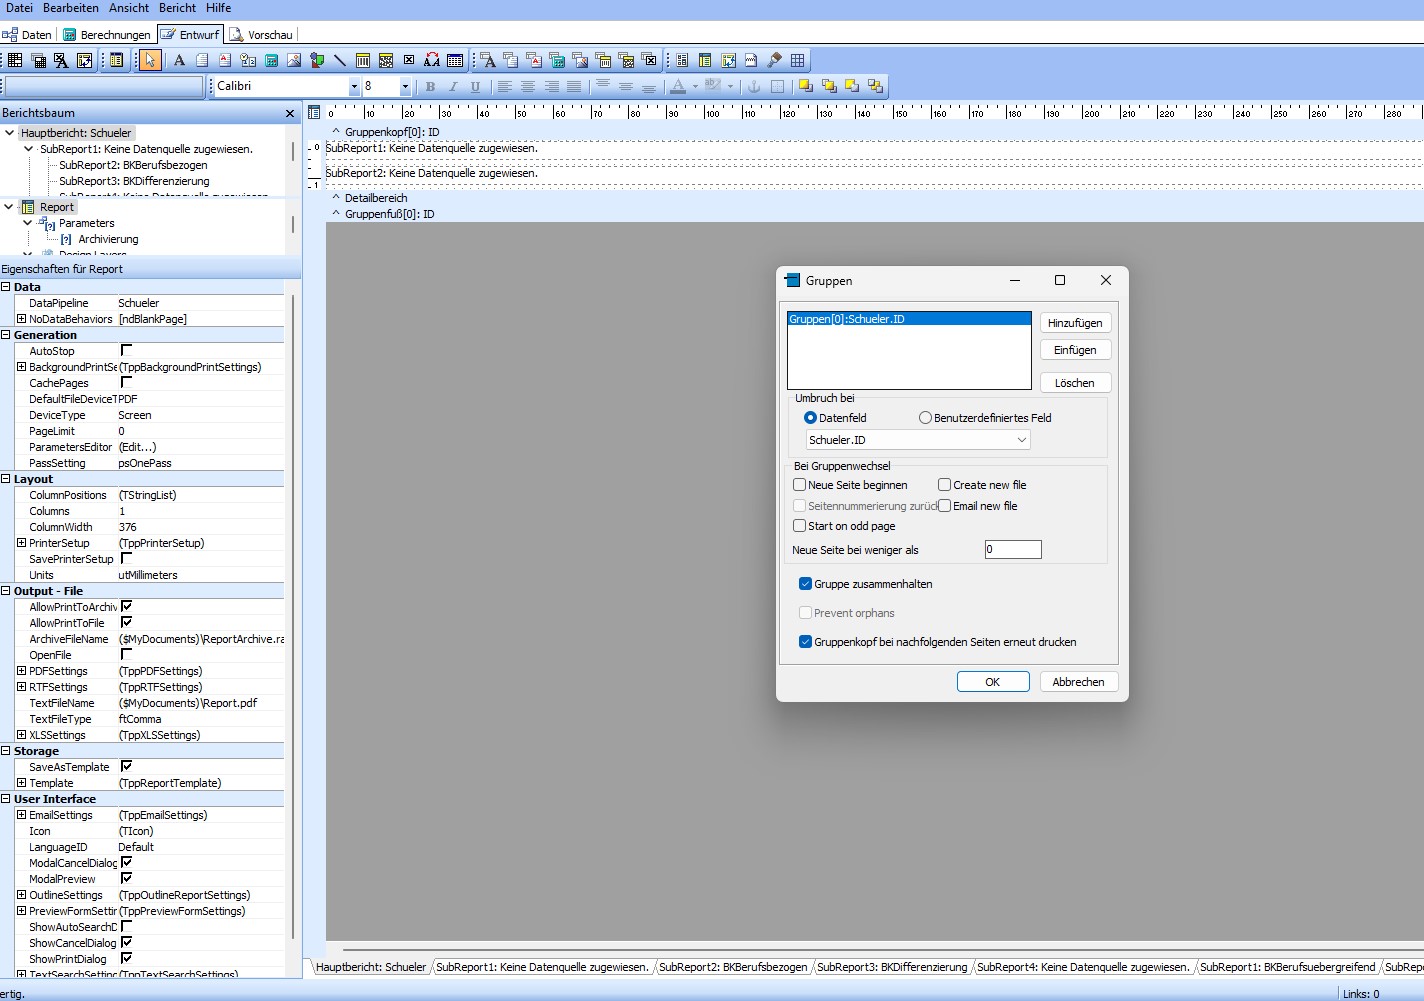Select the Line drawing tool

pos(340,61)
